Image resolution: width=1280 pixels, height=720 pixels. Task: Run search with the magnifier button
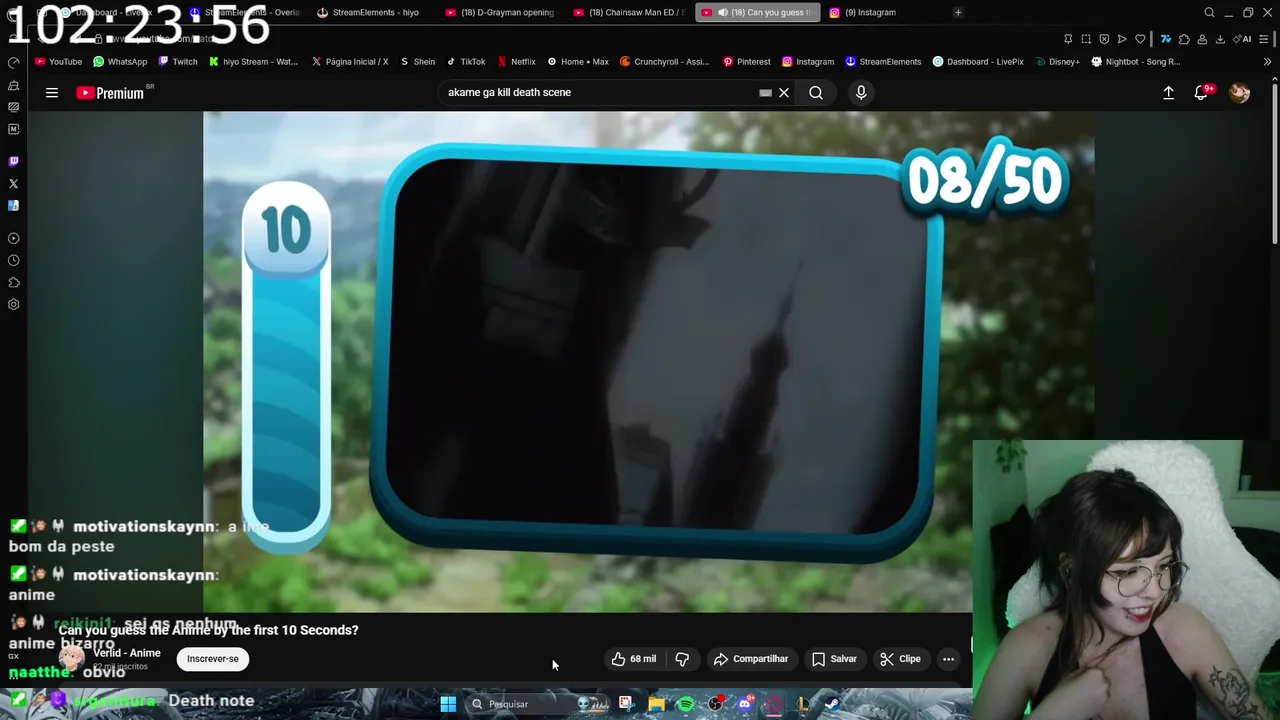point(816,93)
